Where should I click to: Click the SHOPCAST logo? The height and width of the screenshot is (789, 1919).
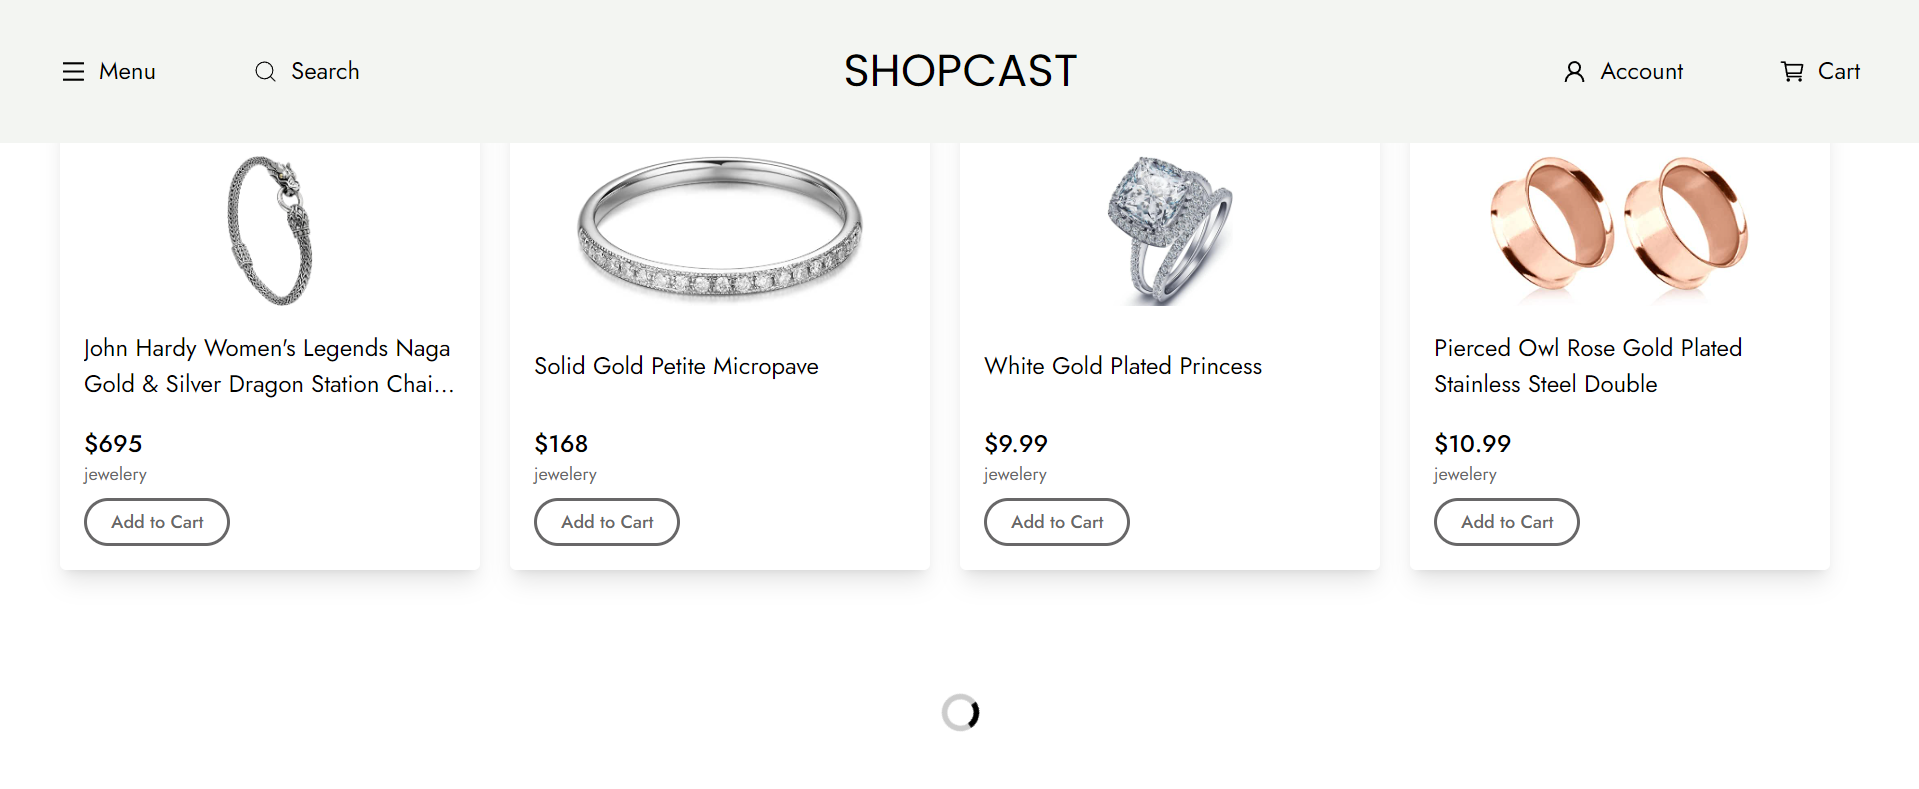[x=960, y=70]
